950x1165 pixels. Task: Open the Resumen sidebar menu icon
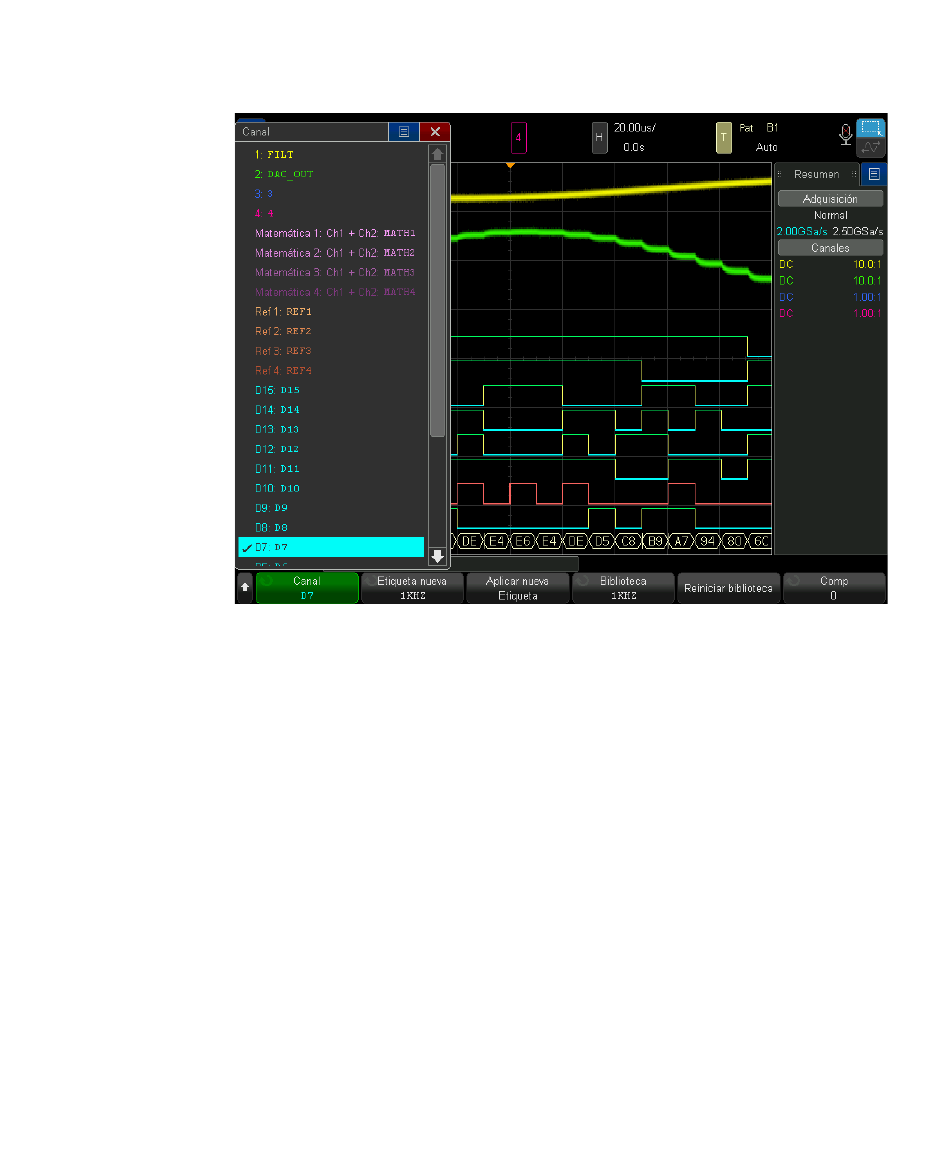[874, 174]
